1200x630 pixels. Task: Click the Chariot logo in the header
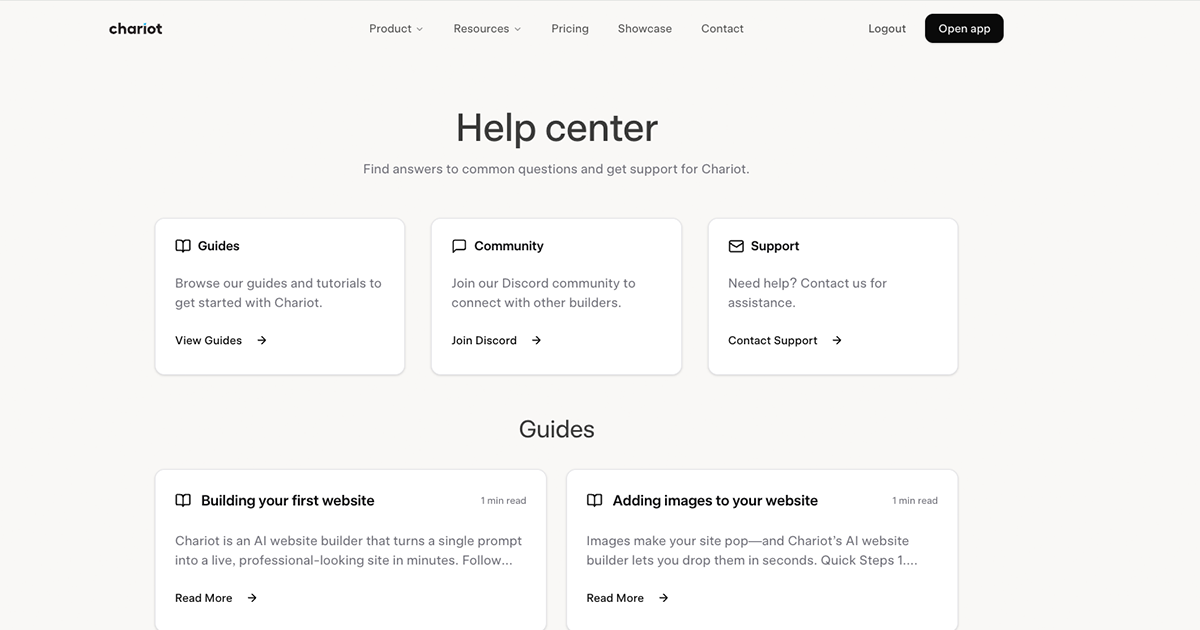[135, 28]
